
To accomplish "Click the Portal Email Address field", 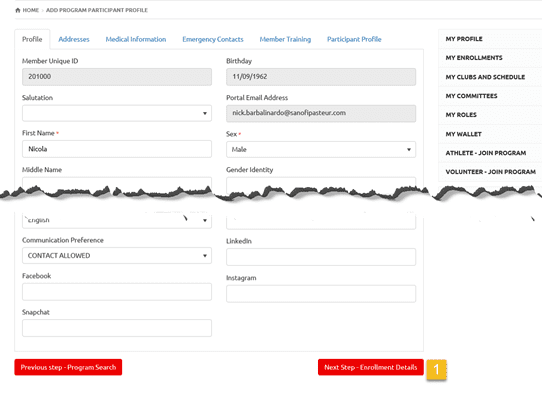I will 321,113.
